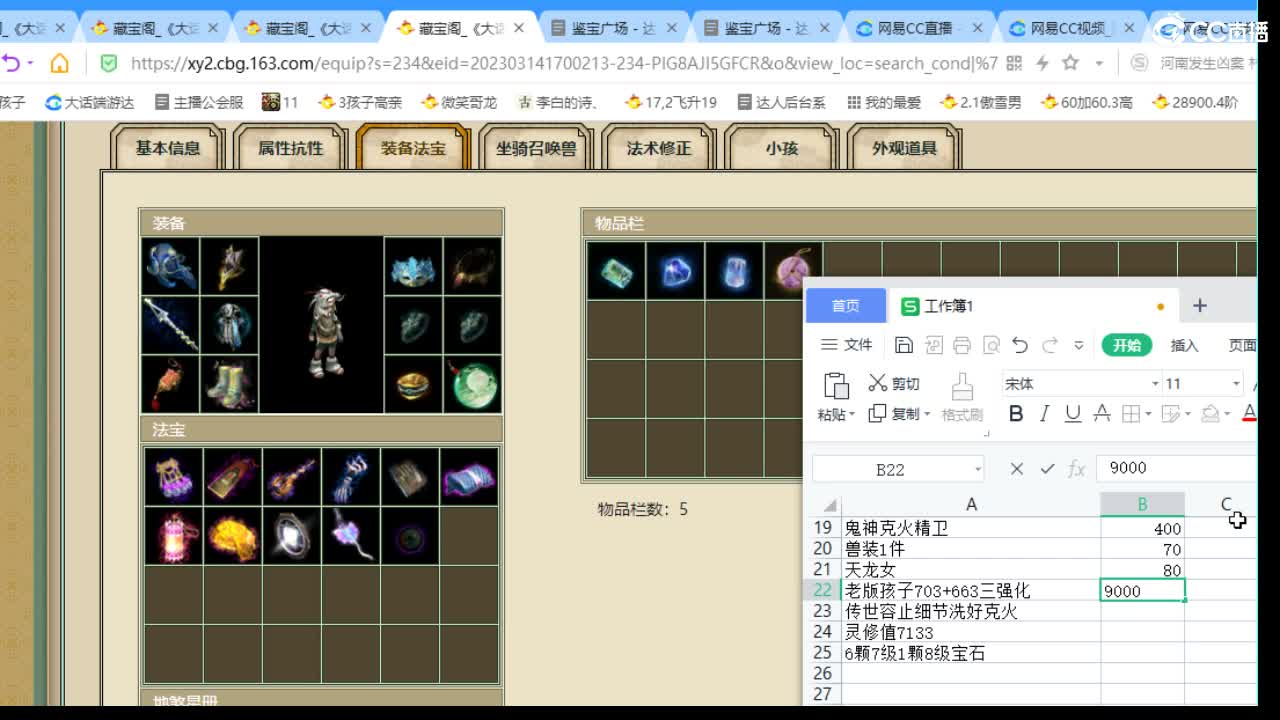The width and height of the screenshot is (1280, 720).
Task: Toggle italic formatting in WPS
Action: pos(1044,413)
